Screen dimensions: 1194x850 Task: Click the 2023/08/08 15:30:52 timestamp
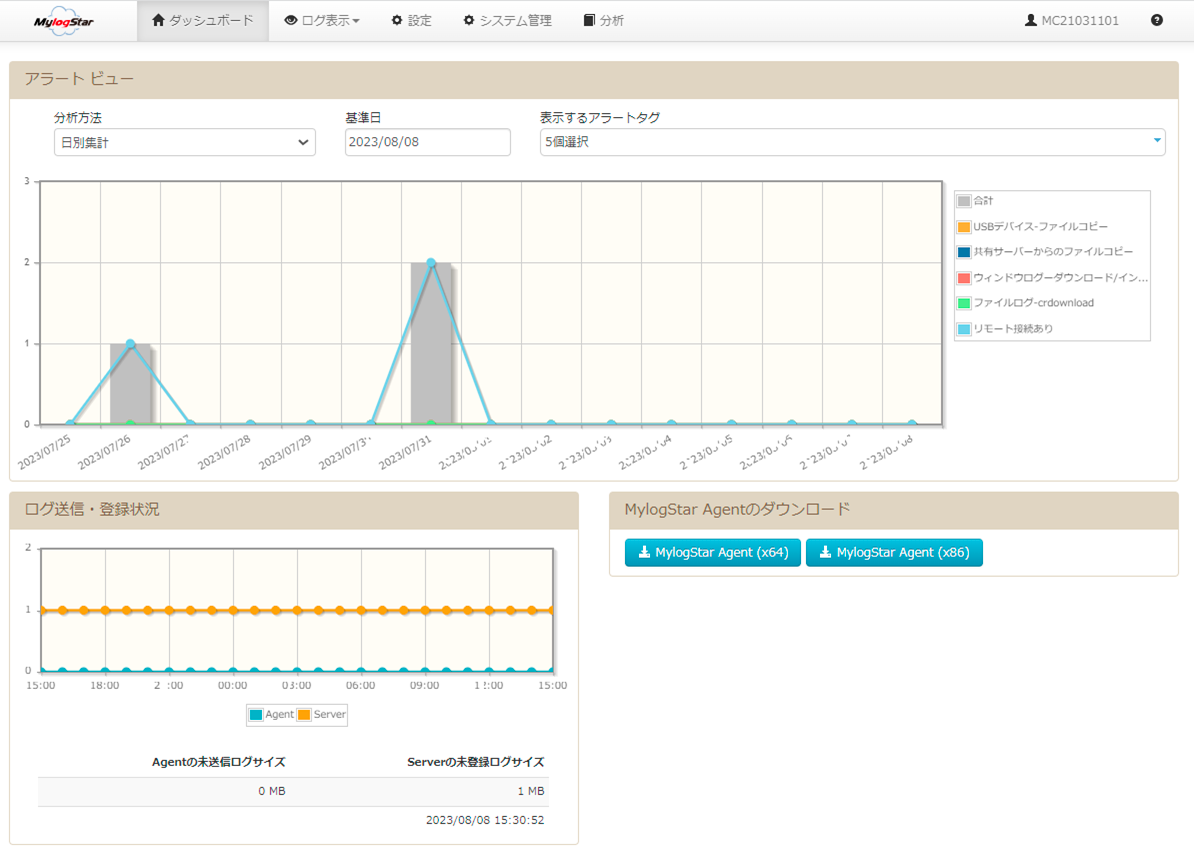coord(485,820)
